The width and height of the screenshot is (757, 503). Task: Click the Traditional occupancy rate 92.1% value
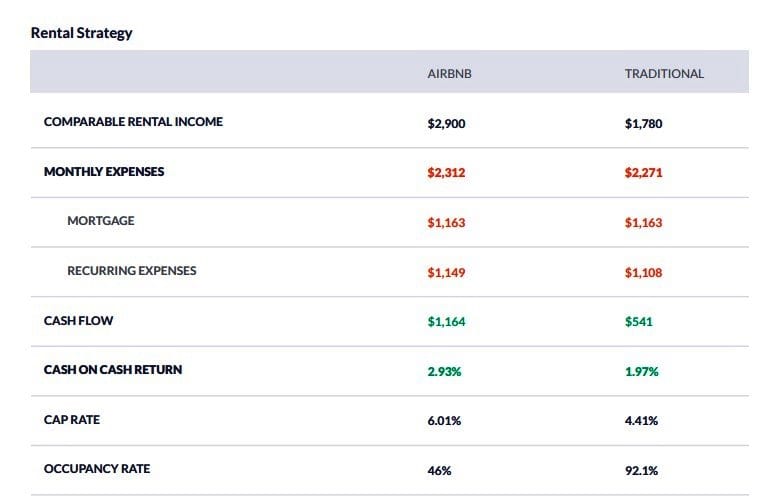click(x=641, y=470)
